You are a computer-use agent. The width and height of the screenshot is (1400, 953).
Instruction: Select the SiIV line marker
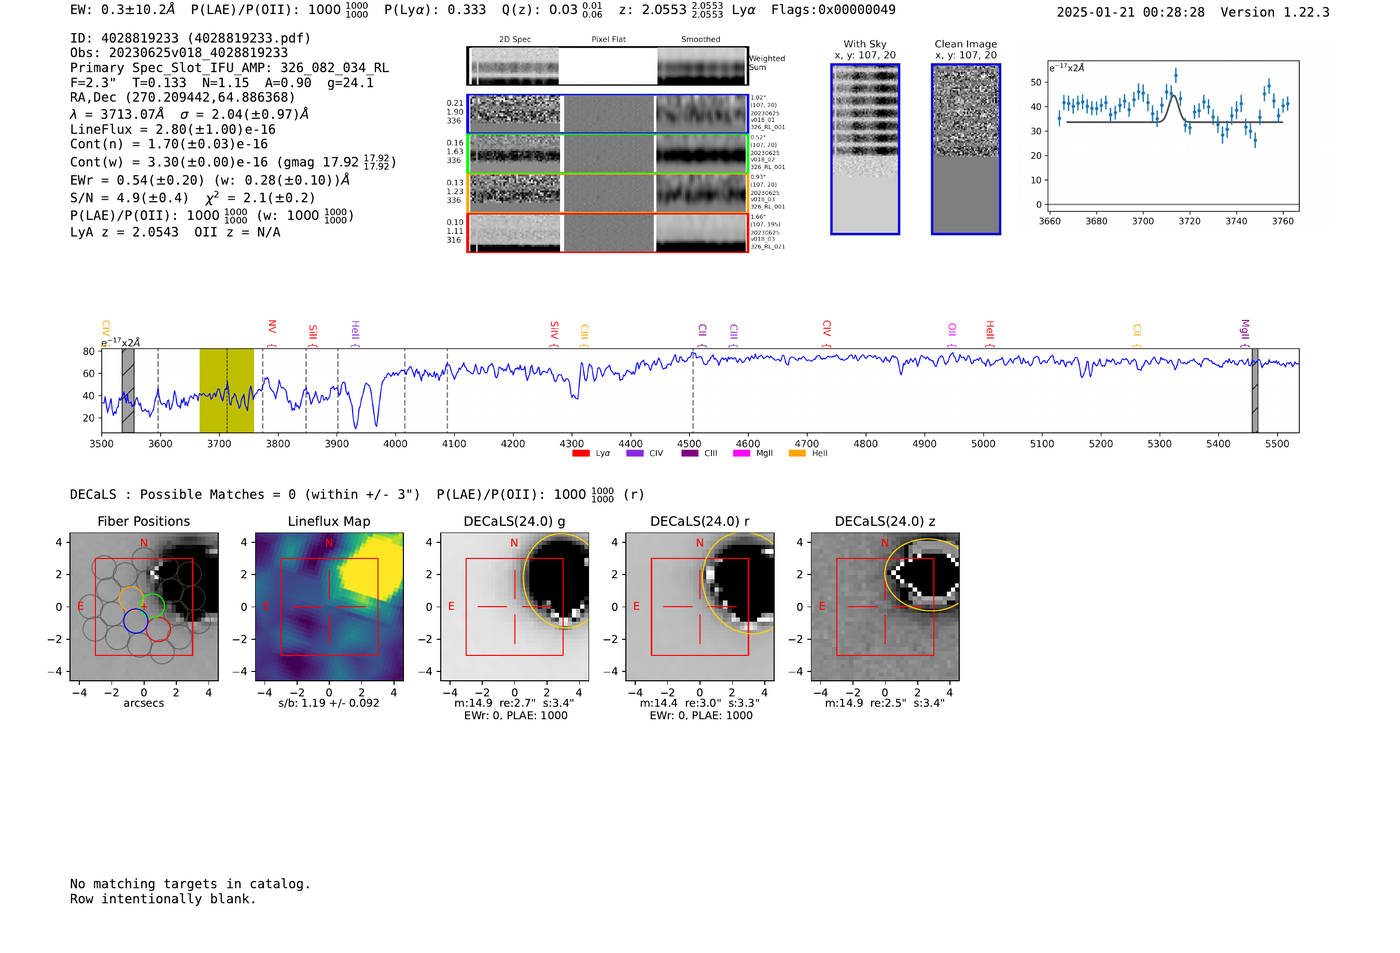pyautogui.click(x=554, y=333)
